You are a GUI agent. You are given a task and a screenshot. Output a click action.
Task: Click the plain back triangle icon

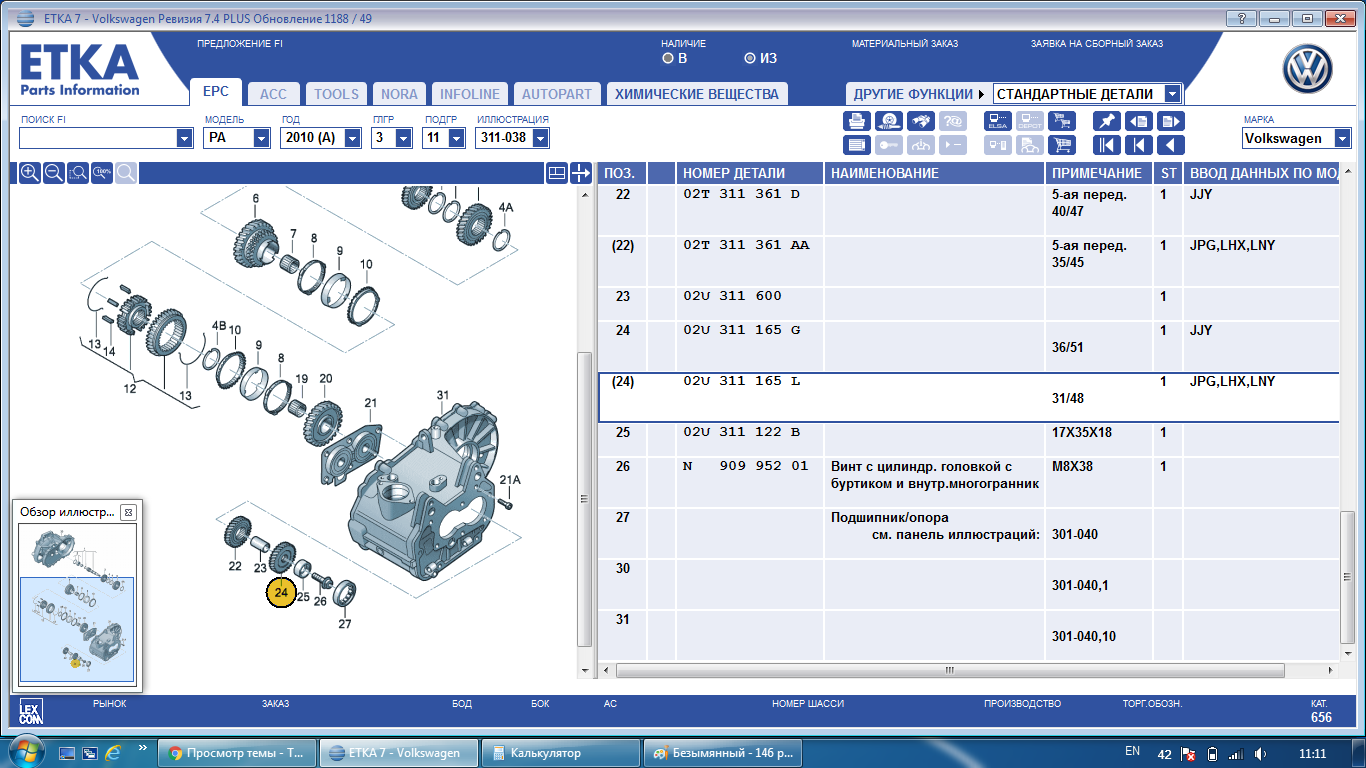tap(1171, 145)
